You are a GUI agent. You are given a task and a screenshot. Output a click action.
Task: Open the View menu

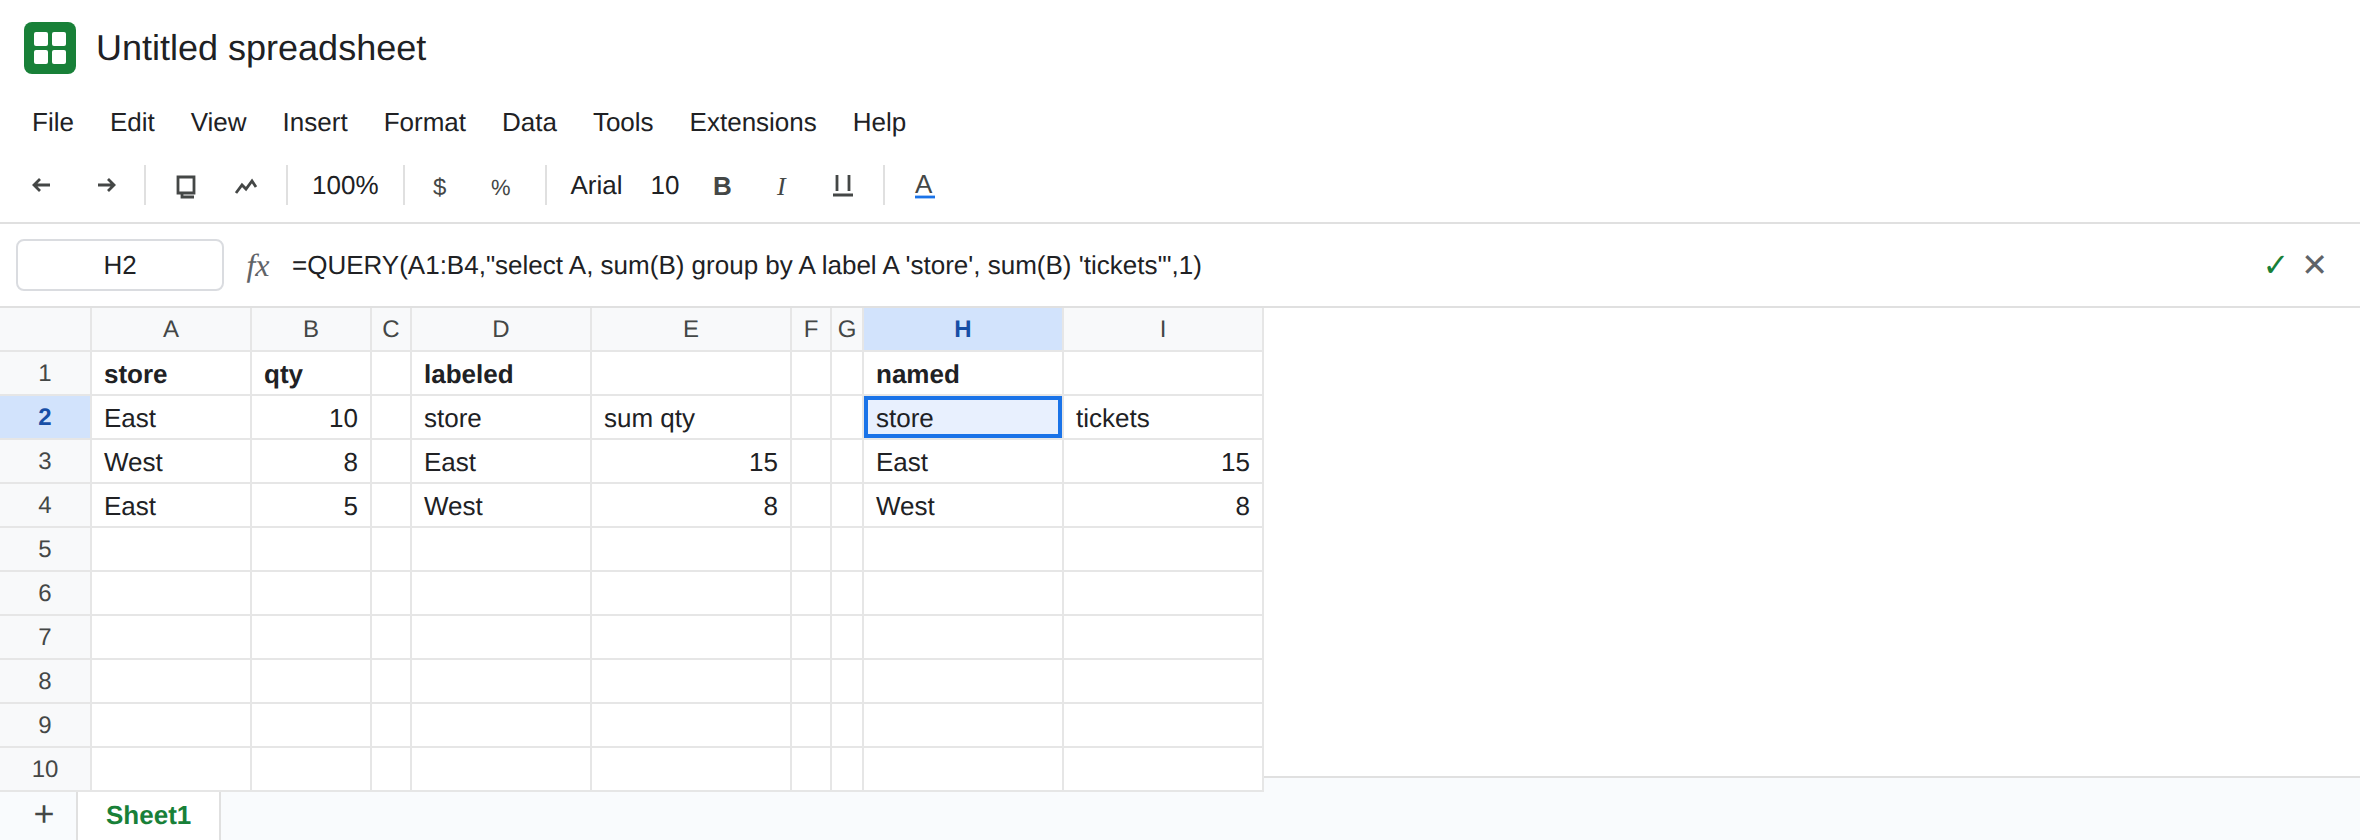tap(218, 122)
